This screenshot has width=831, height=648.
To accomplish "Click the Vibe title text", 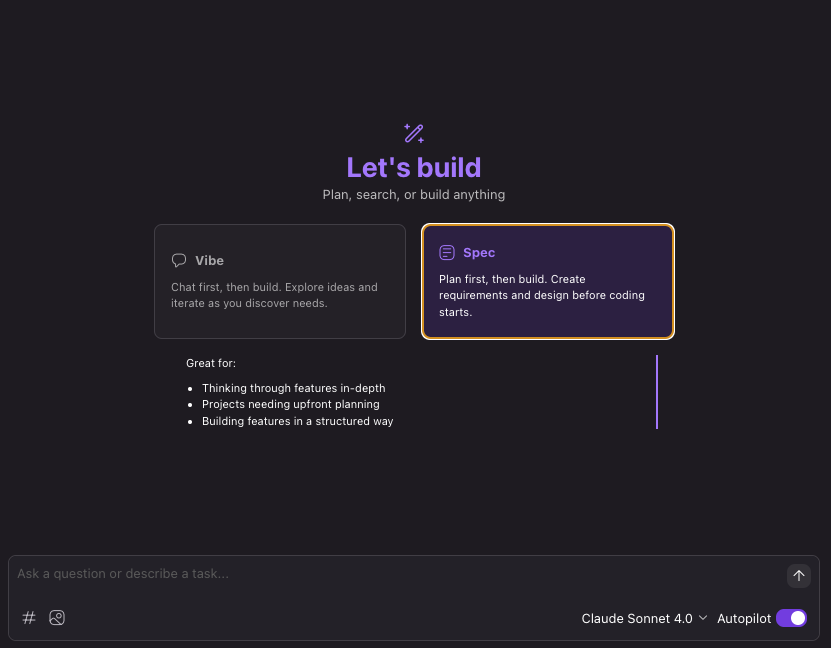I will click(209, 260).
